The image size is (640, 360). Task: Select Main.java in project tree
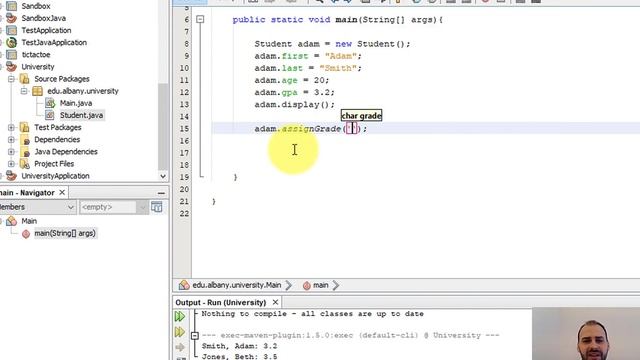[x=76, y=103]
